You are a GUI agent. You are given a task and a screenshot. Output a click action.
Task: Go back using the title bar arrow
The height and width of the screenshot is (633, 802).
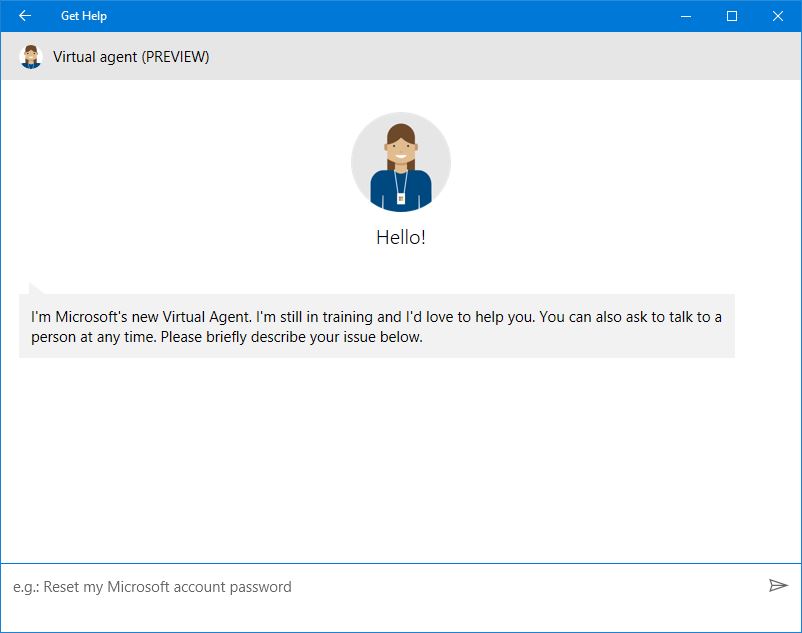pos(25,16)
